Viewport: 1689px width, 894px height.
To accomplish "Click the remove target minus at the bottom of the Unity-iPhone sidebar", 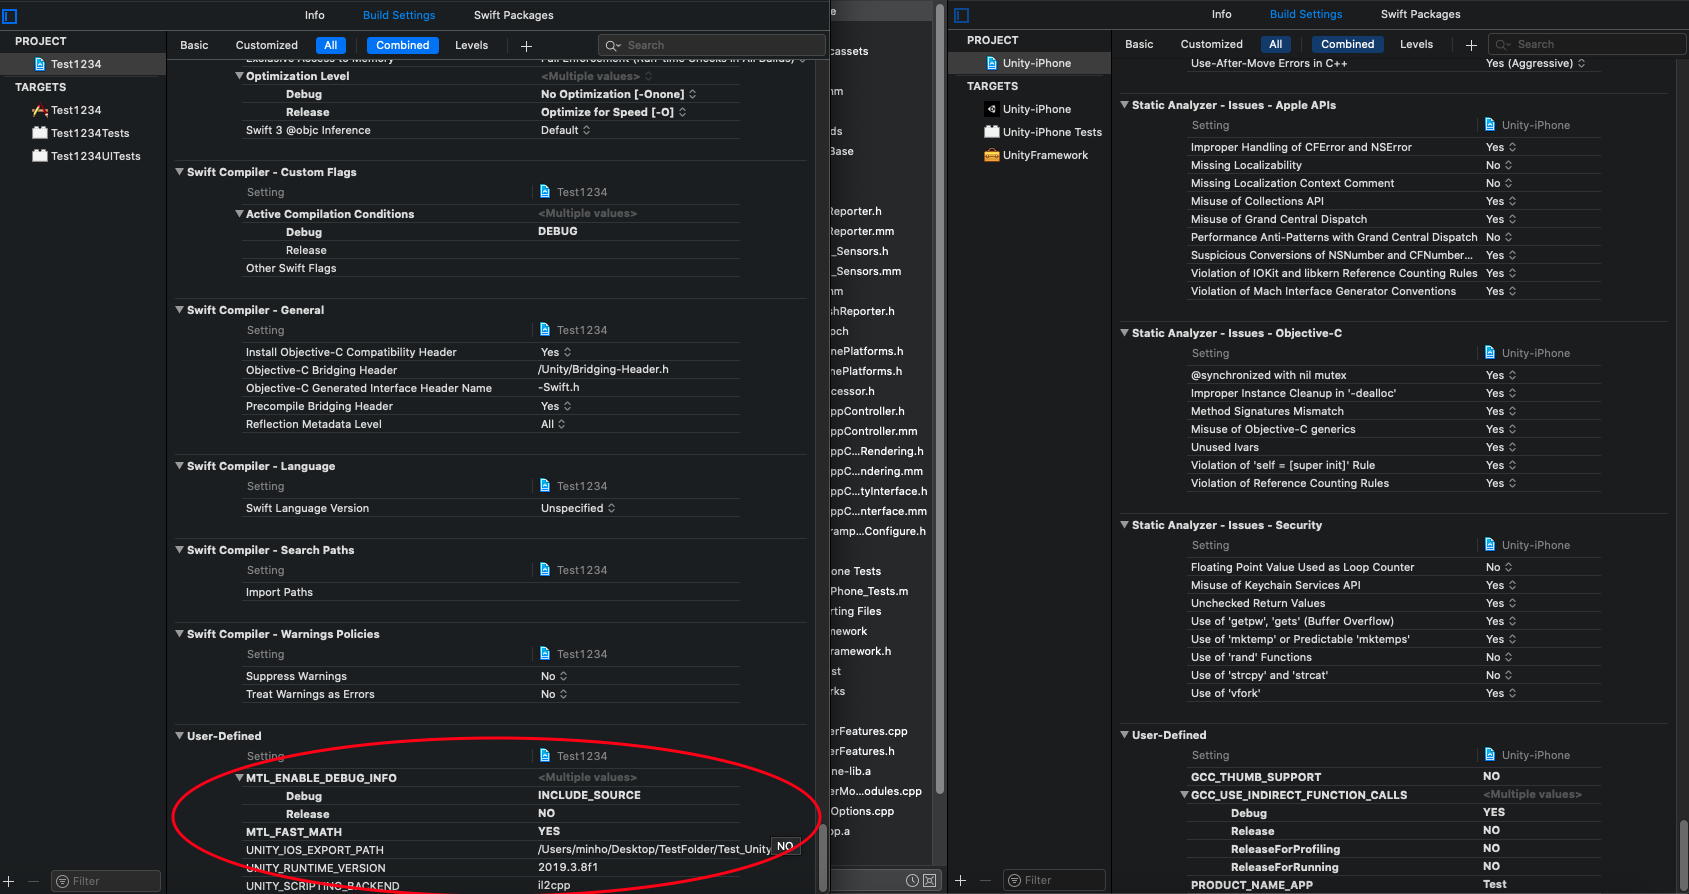I will click(986, 880).
